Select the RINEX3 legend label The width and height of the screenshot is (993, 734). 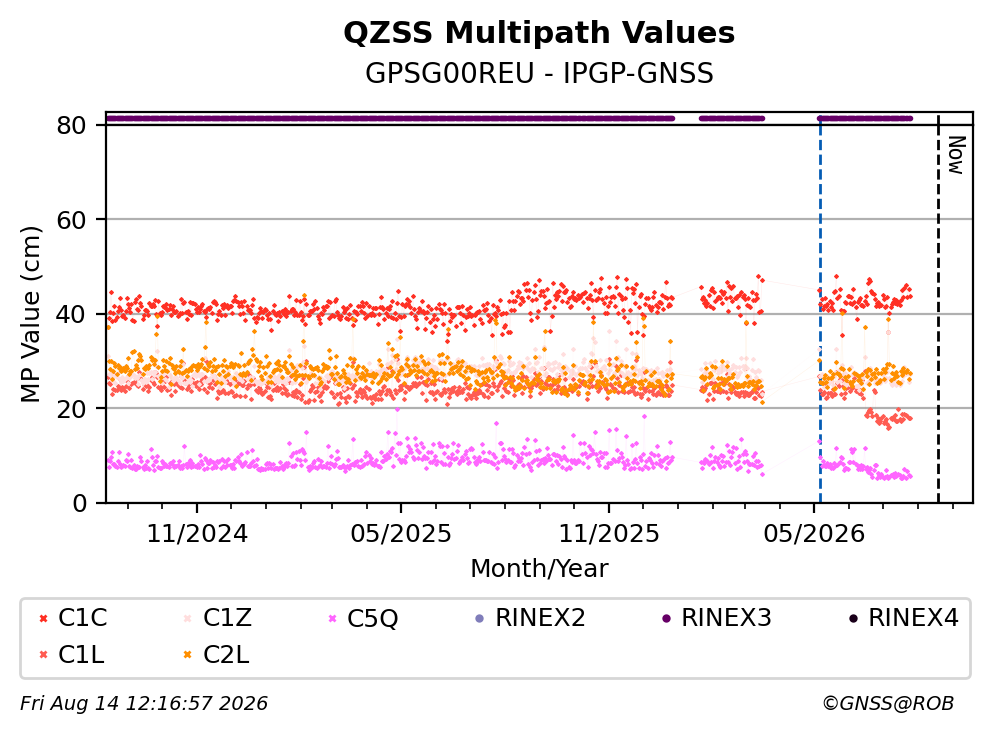click(726, 618)
